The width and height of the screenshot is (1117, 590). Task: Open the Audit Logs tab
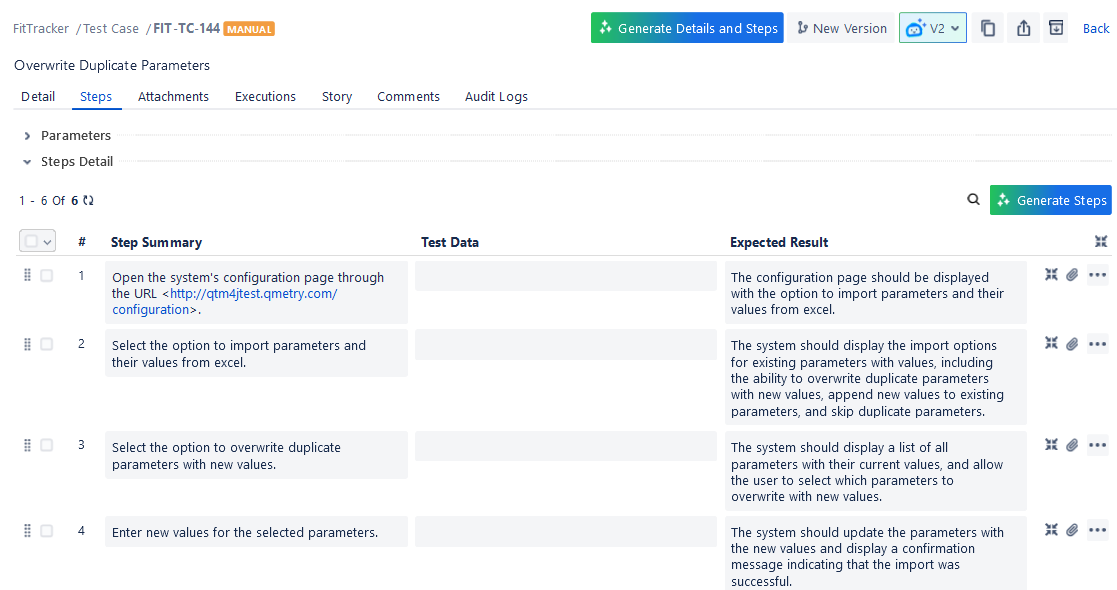(496, 96)
